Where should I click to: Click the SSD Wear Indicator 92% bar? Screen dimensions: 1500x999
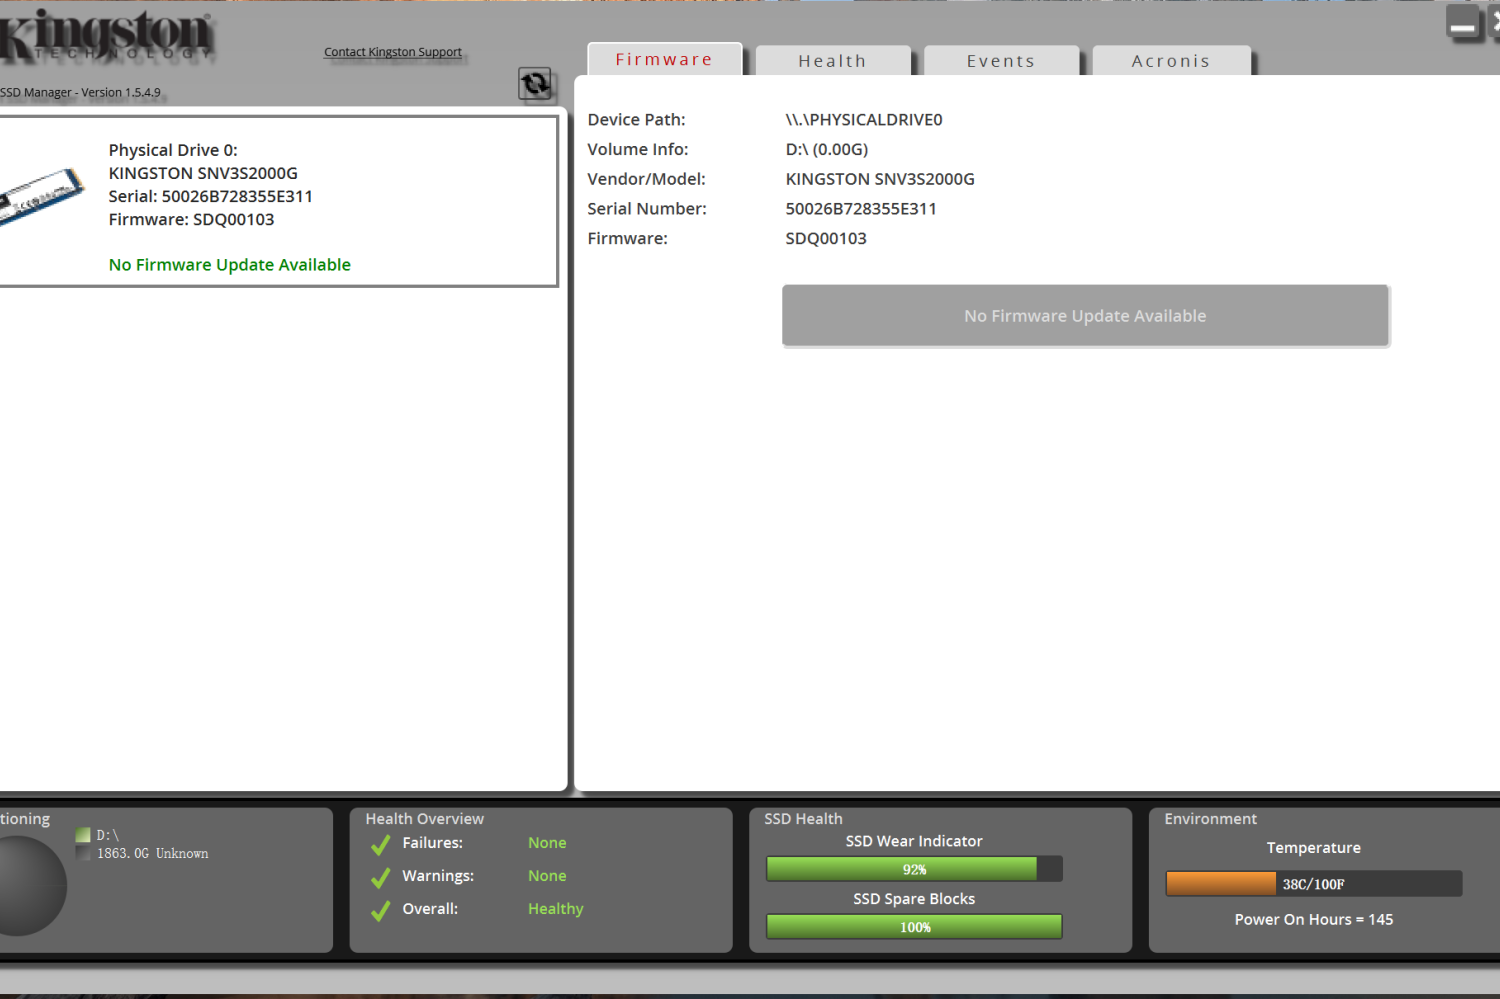pos(914,869)
